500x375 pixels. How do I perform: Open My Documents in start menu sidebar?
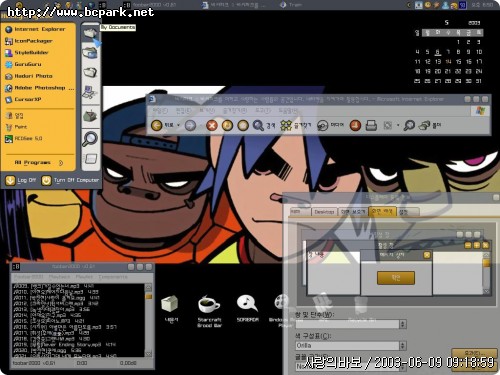point(90,33)
